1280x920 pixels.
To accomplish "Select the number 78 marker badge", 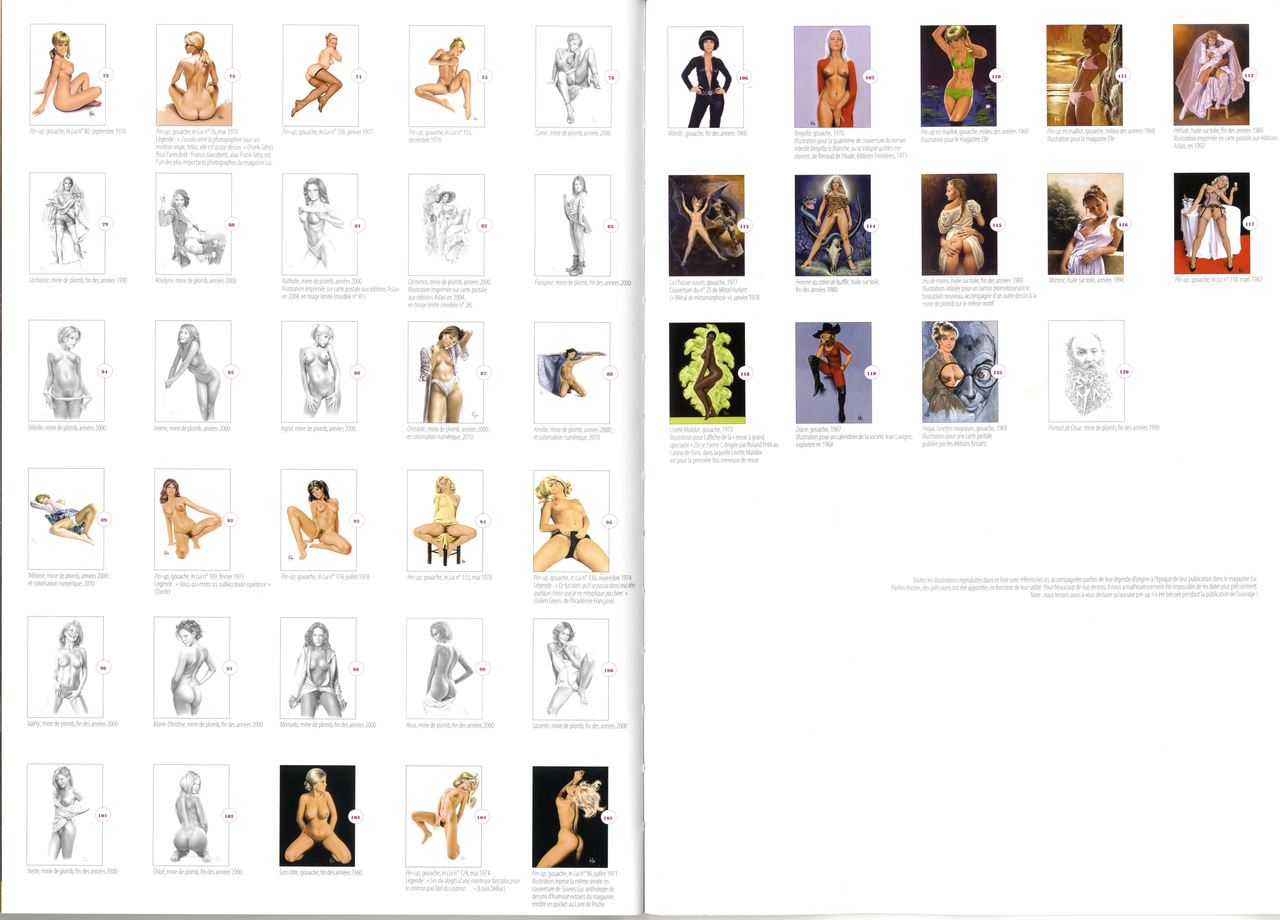I will 610,78.
